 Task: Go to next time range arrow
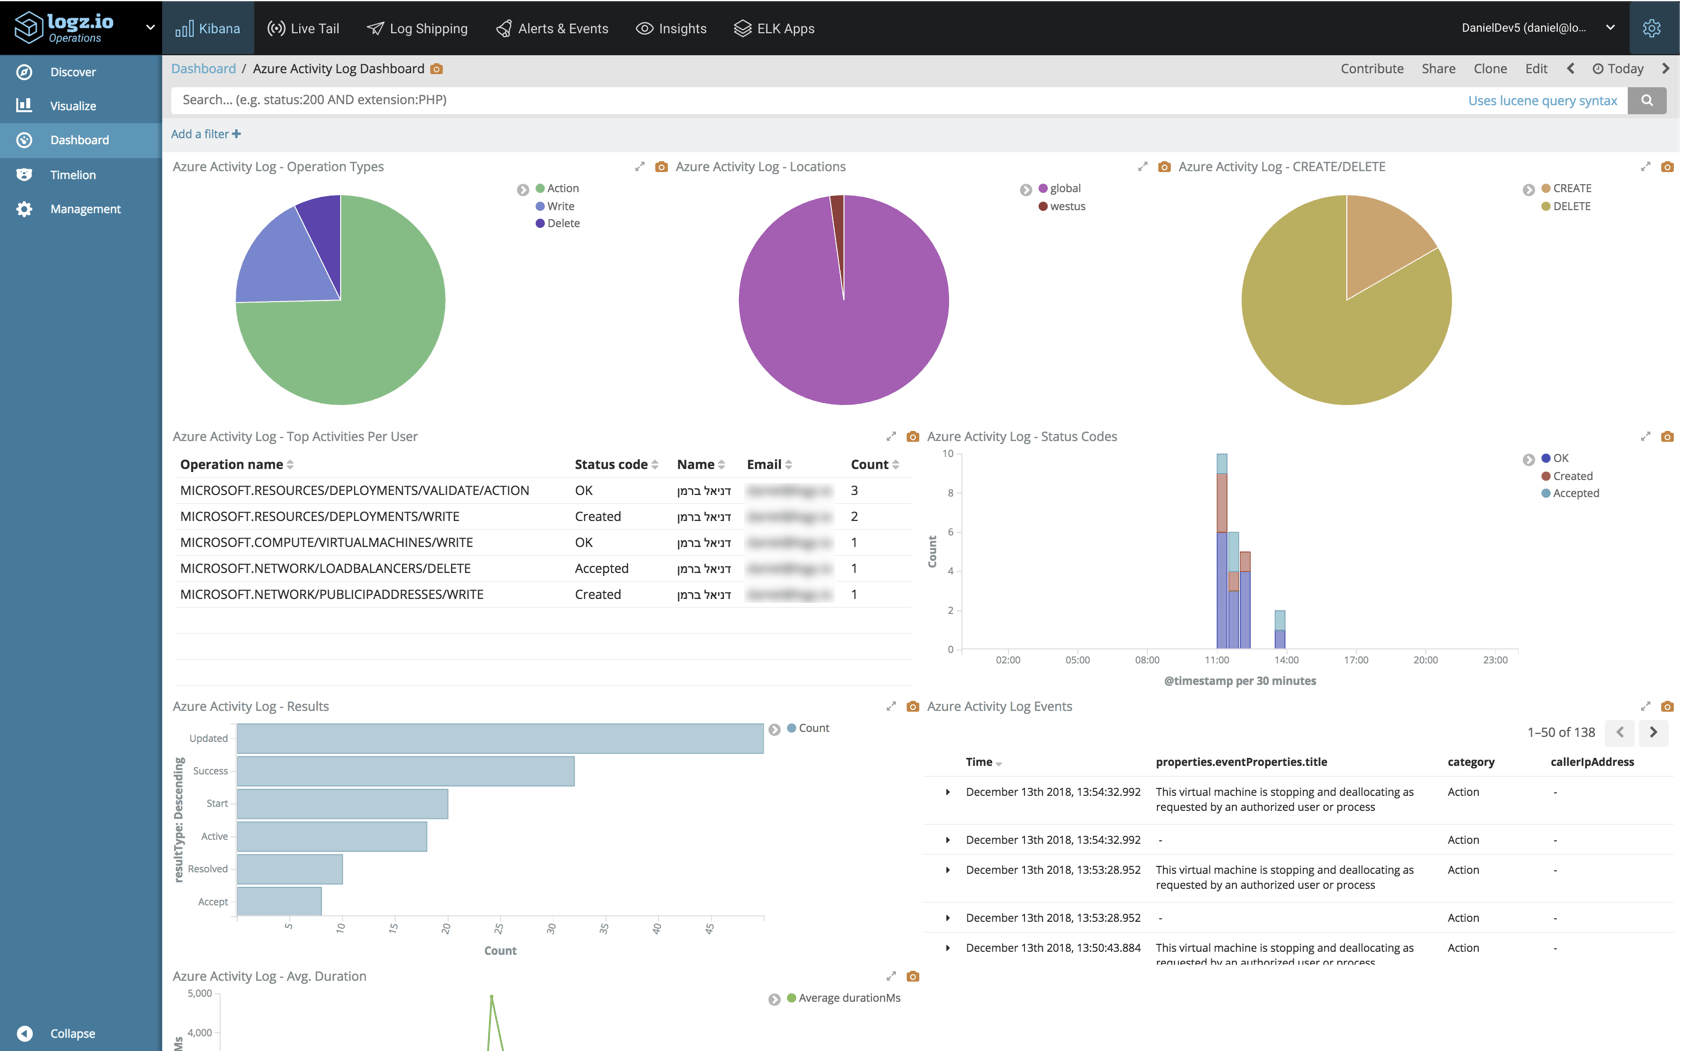(x=1665, y=69)
